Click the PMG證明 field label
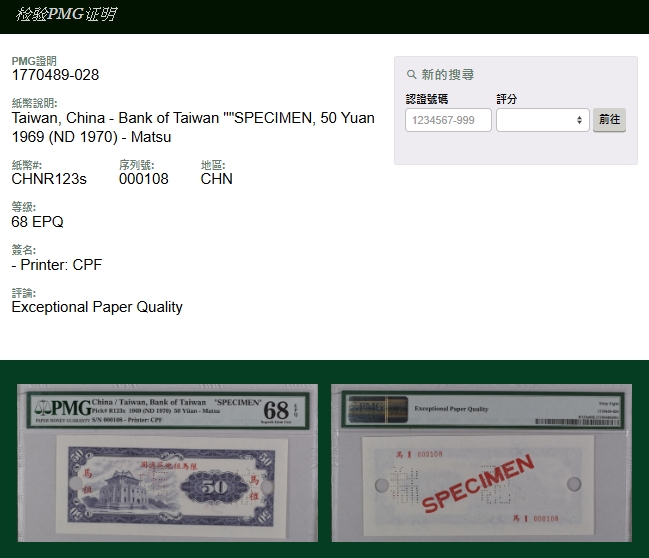 tap(34, 61)
